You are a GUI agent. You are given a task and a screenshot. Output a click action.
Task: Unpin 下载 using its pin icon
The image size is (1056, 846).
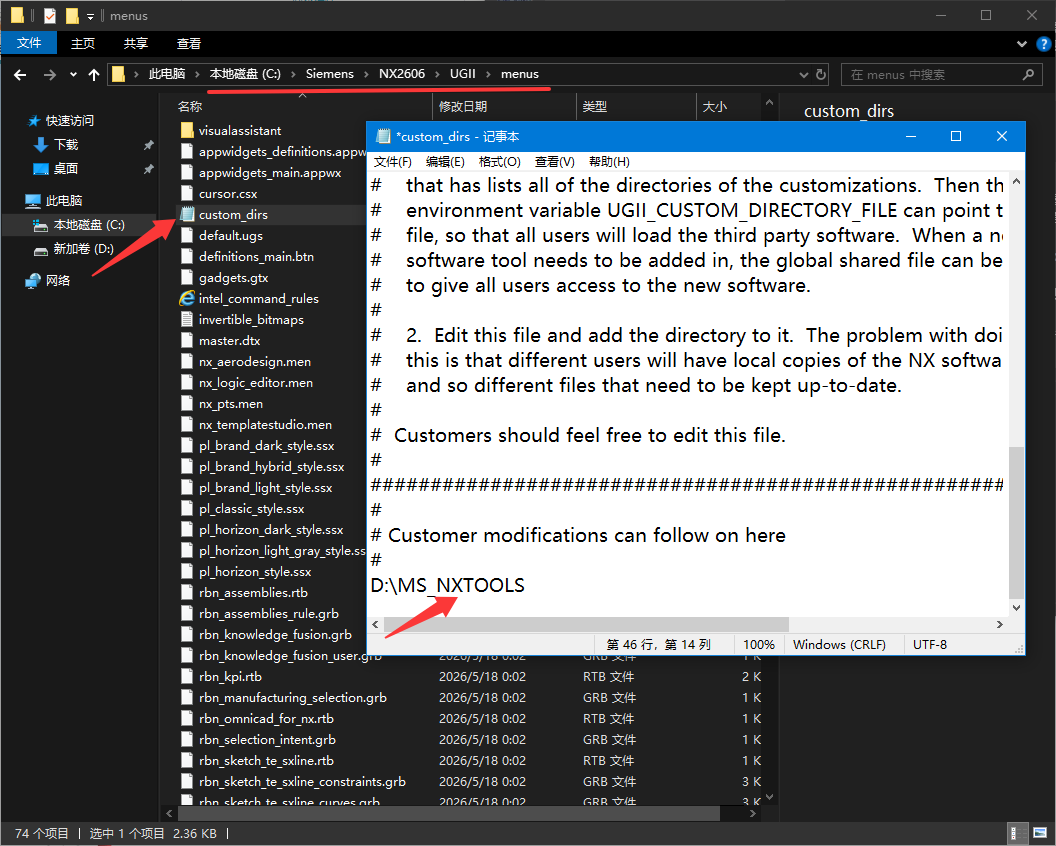(x=148, y=145)
